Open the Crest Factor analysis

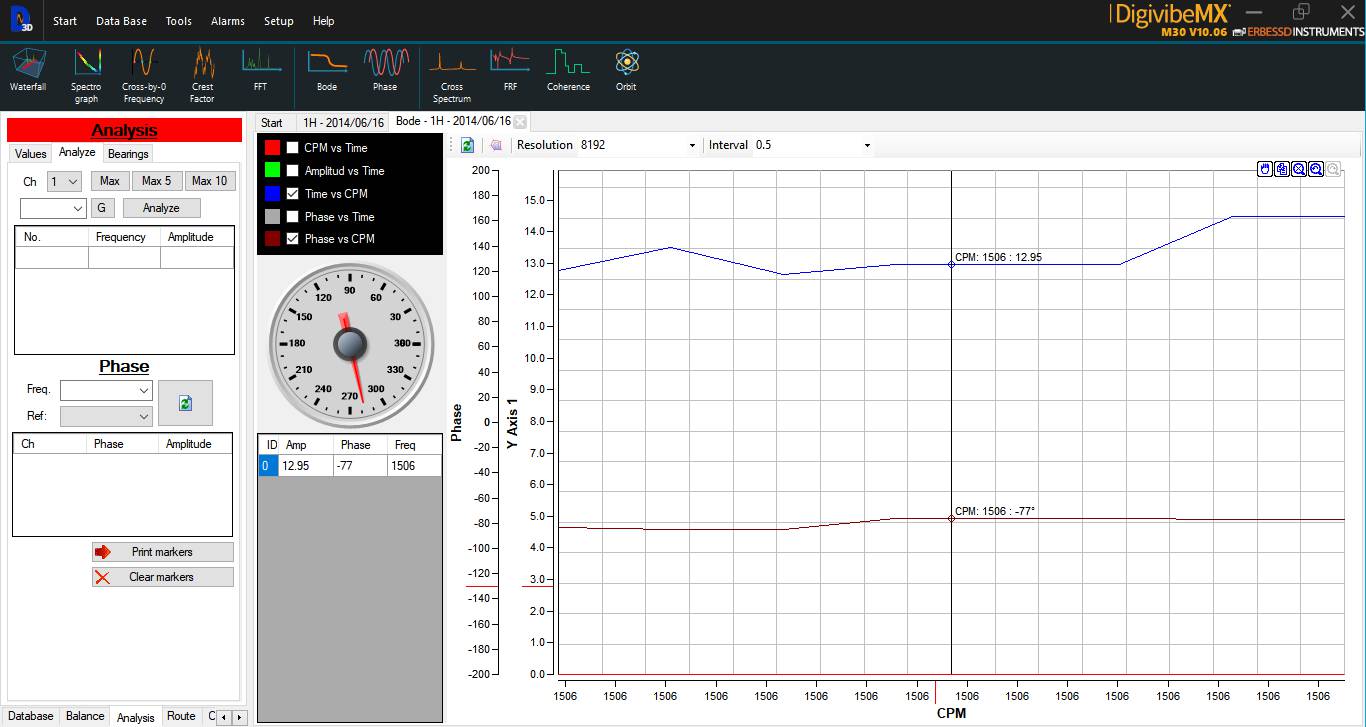(202, 68)
